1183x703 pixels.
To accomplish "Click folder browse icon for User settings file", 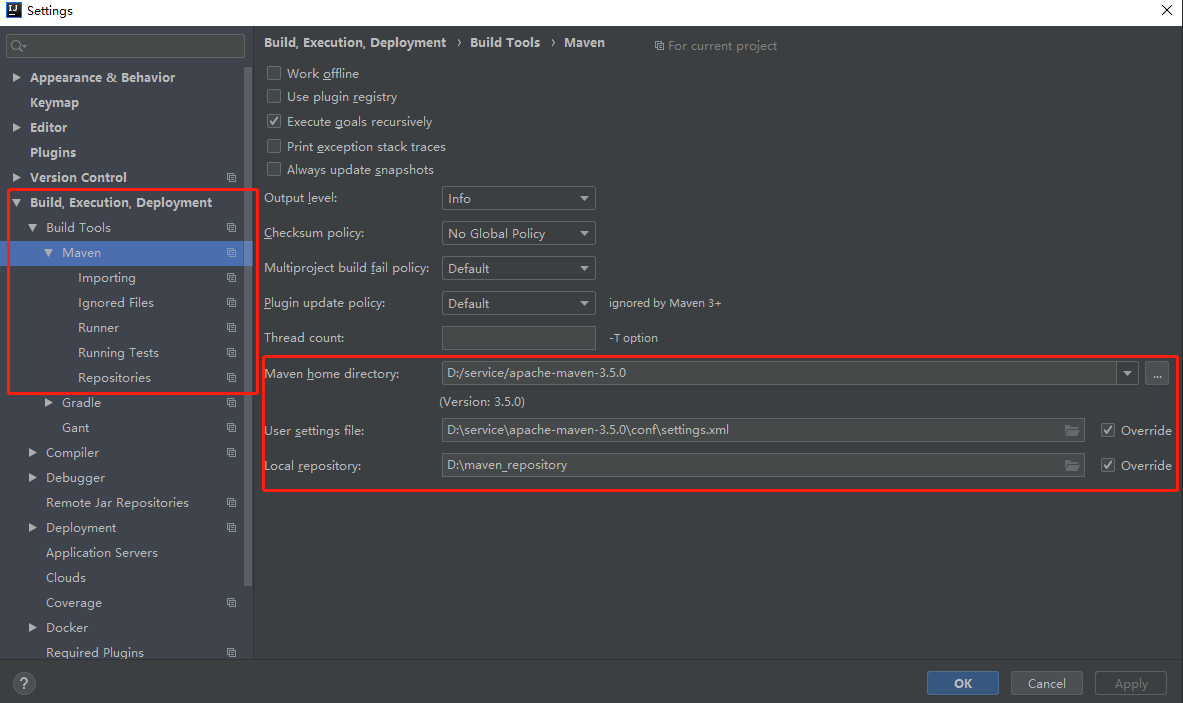I will (x=1071, y=430).
